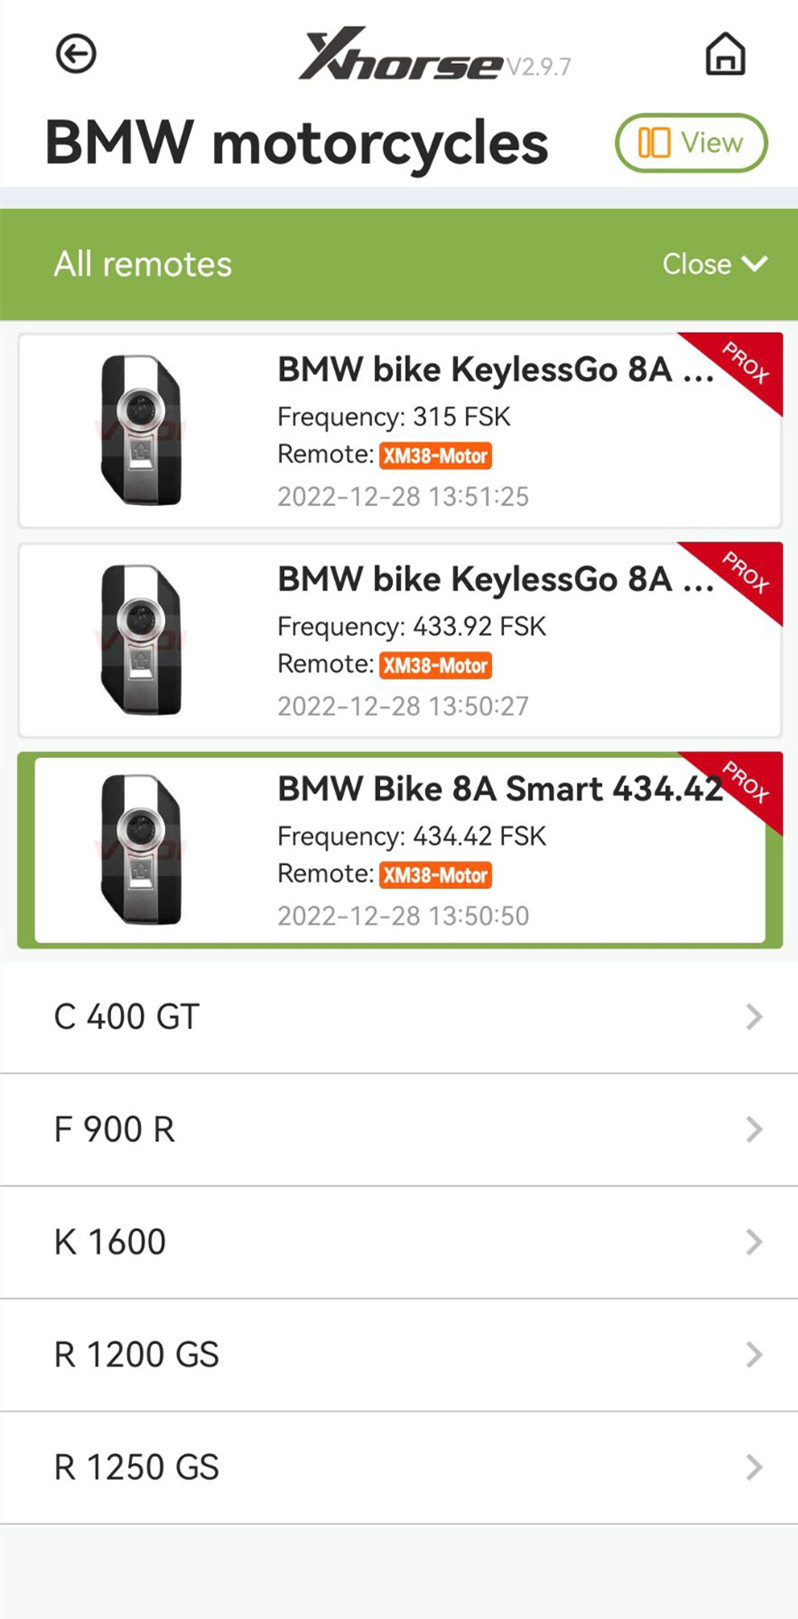Tap the back arrow icon

coord(76,54)
